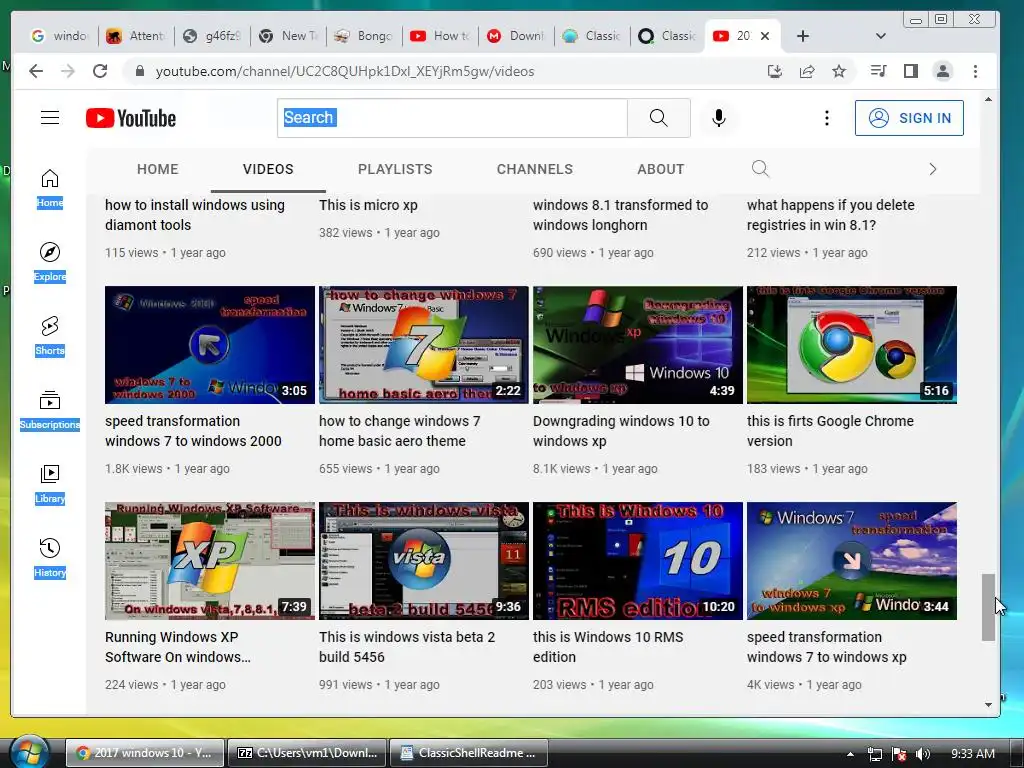The image size is (1024, 768).
Task: Open the tab search dropdown chevron
Action: pyautogui.click(x=880, y=36)
